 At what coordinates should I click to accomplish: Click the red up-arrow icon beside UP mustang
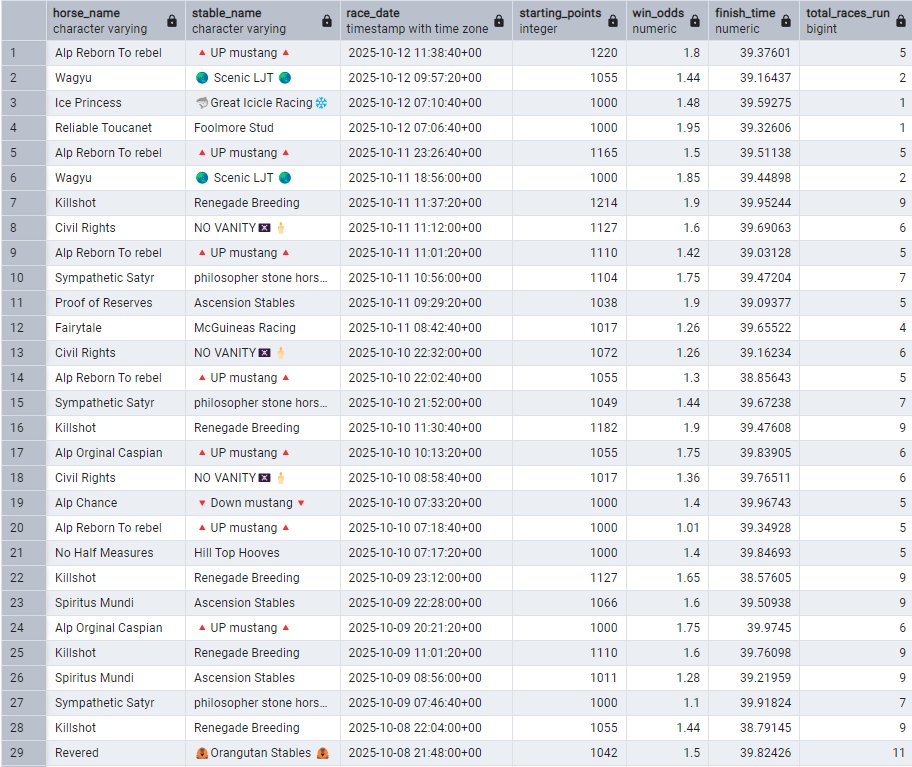tap(200, 52)
